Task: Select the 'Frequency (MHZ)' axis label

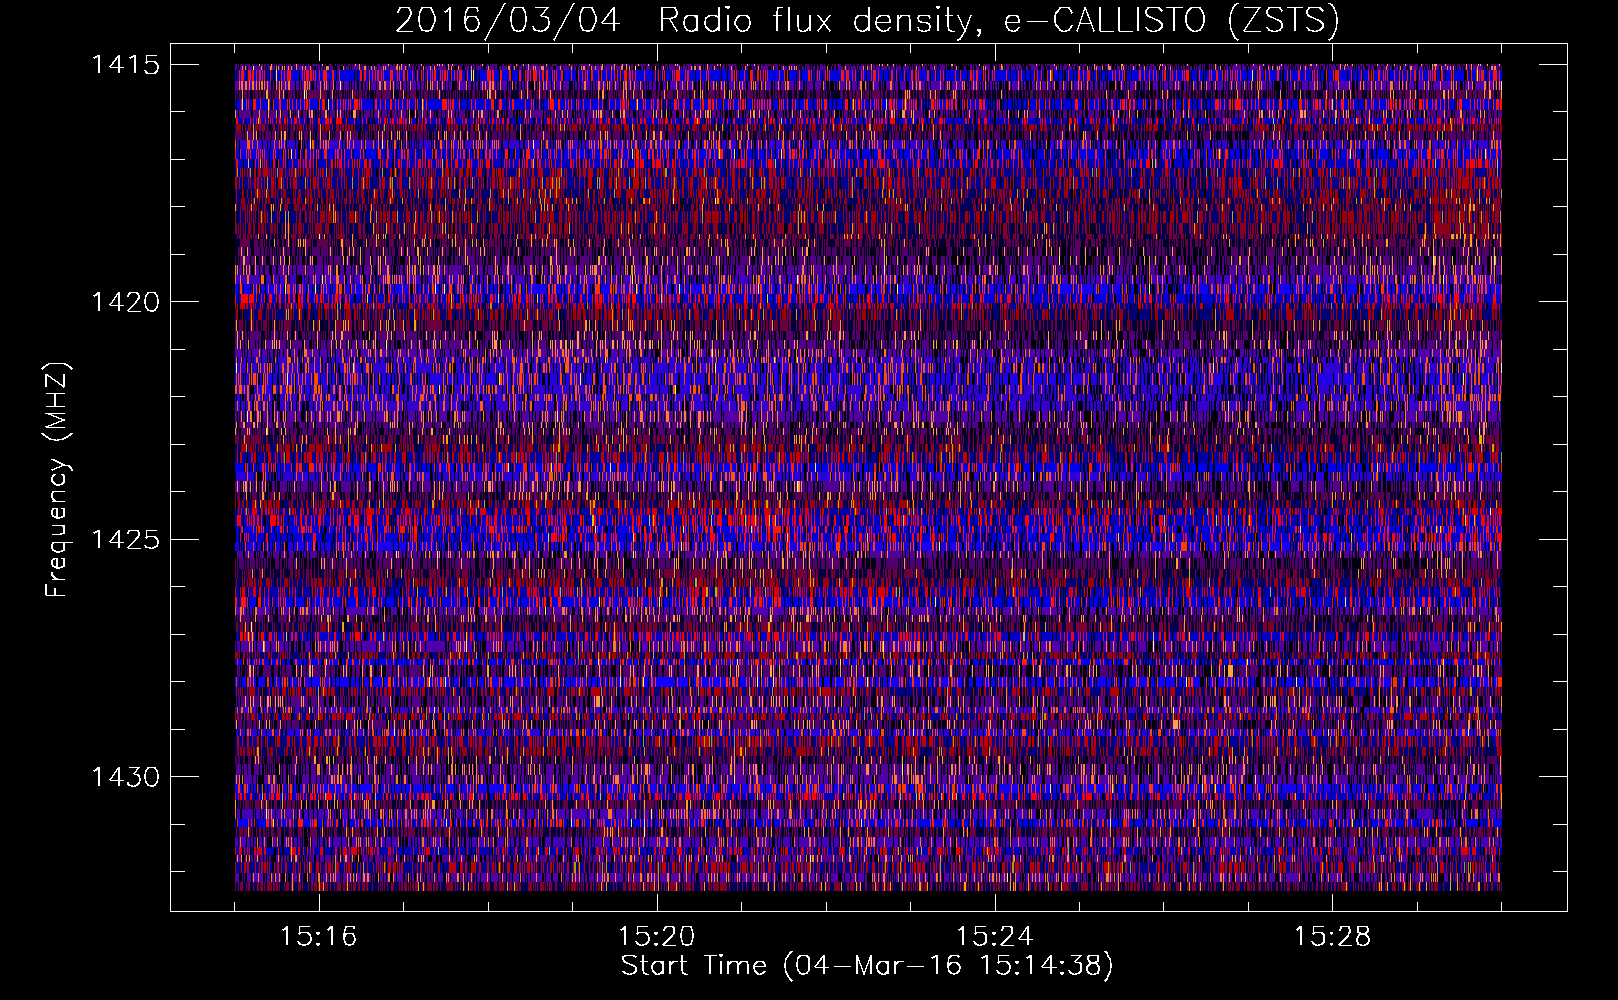Action: click(57, 480)
